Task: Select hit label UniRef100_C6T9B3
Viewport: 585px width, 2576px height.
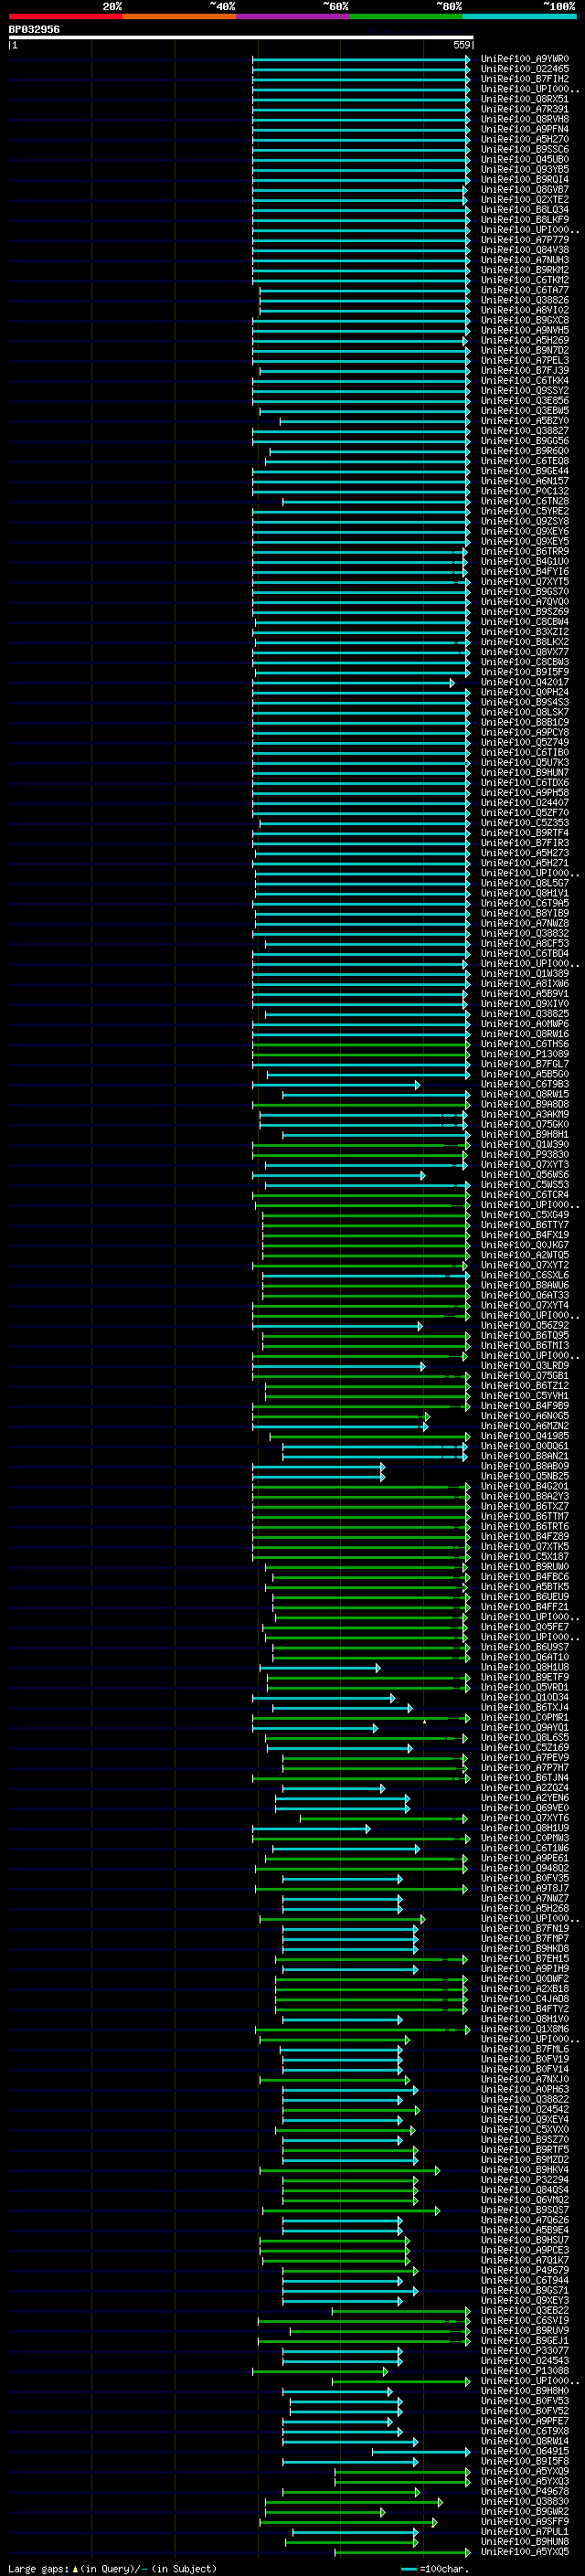Action: click(524, 1084)
